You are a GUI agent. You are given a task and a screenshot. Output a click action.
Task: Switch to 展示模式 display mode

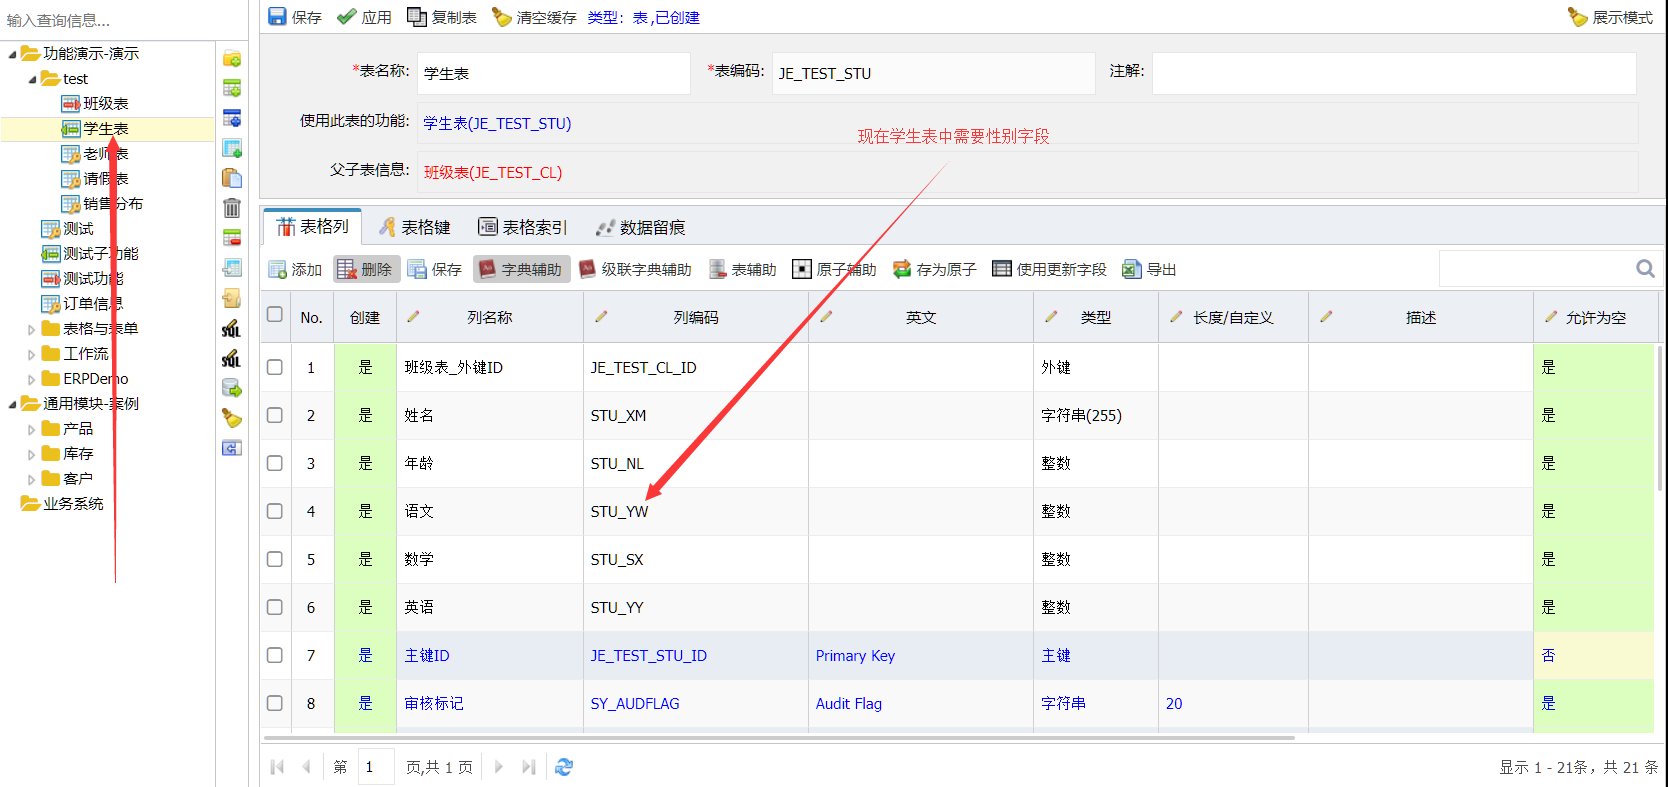tap(1610, 17)
